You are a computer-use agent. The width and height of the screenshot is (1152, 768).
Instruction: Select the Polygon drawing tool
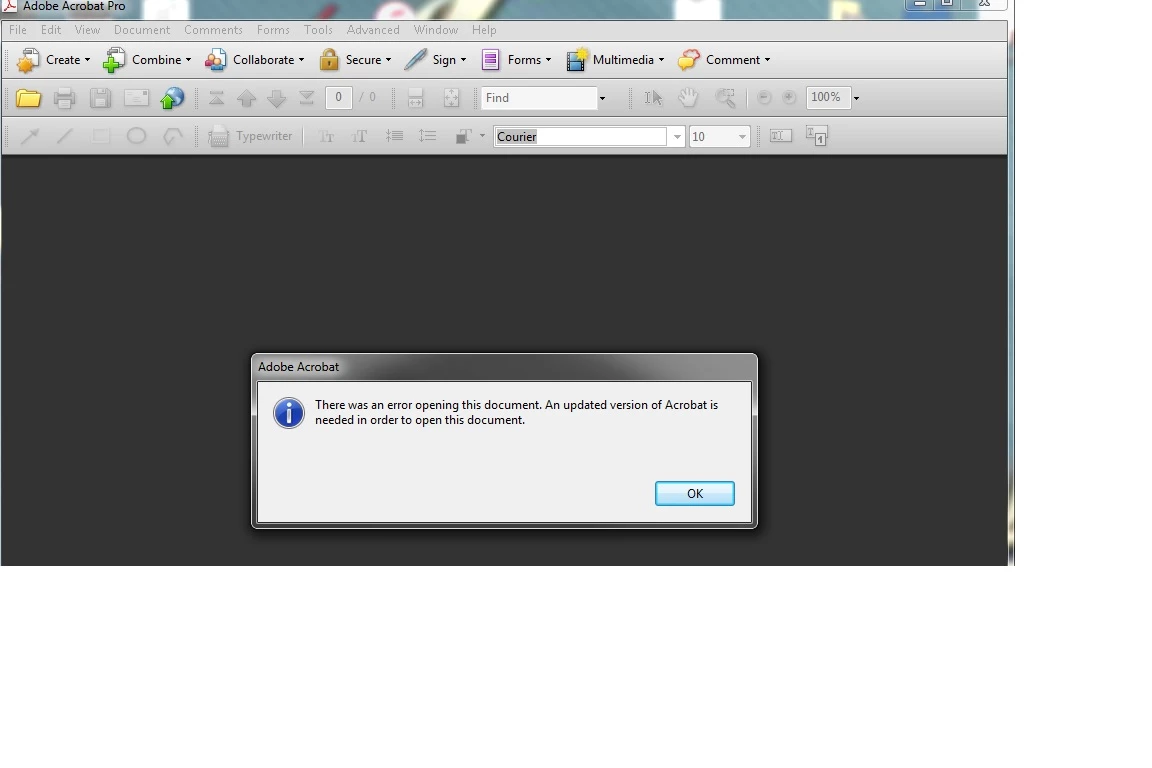pos(172,136)
